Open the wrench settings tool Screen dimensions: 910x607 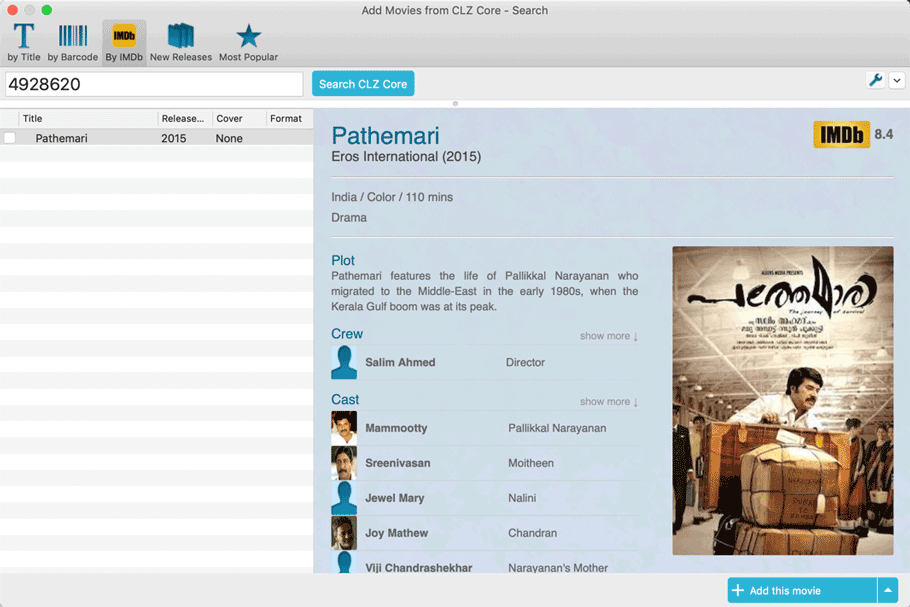[875, 80]
